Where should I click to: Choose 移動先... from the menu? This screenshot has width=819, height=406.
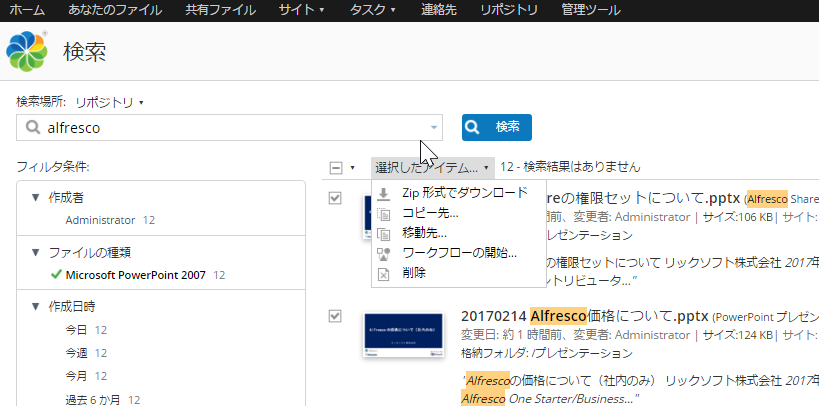pos(459,233)
